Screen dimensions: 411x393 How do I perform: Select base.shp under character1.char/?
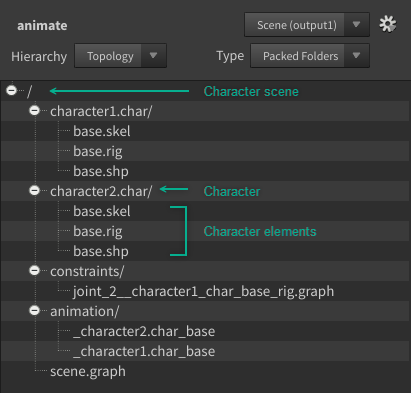click(205, 171)
